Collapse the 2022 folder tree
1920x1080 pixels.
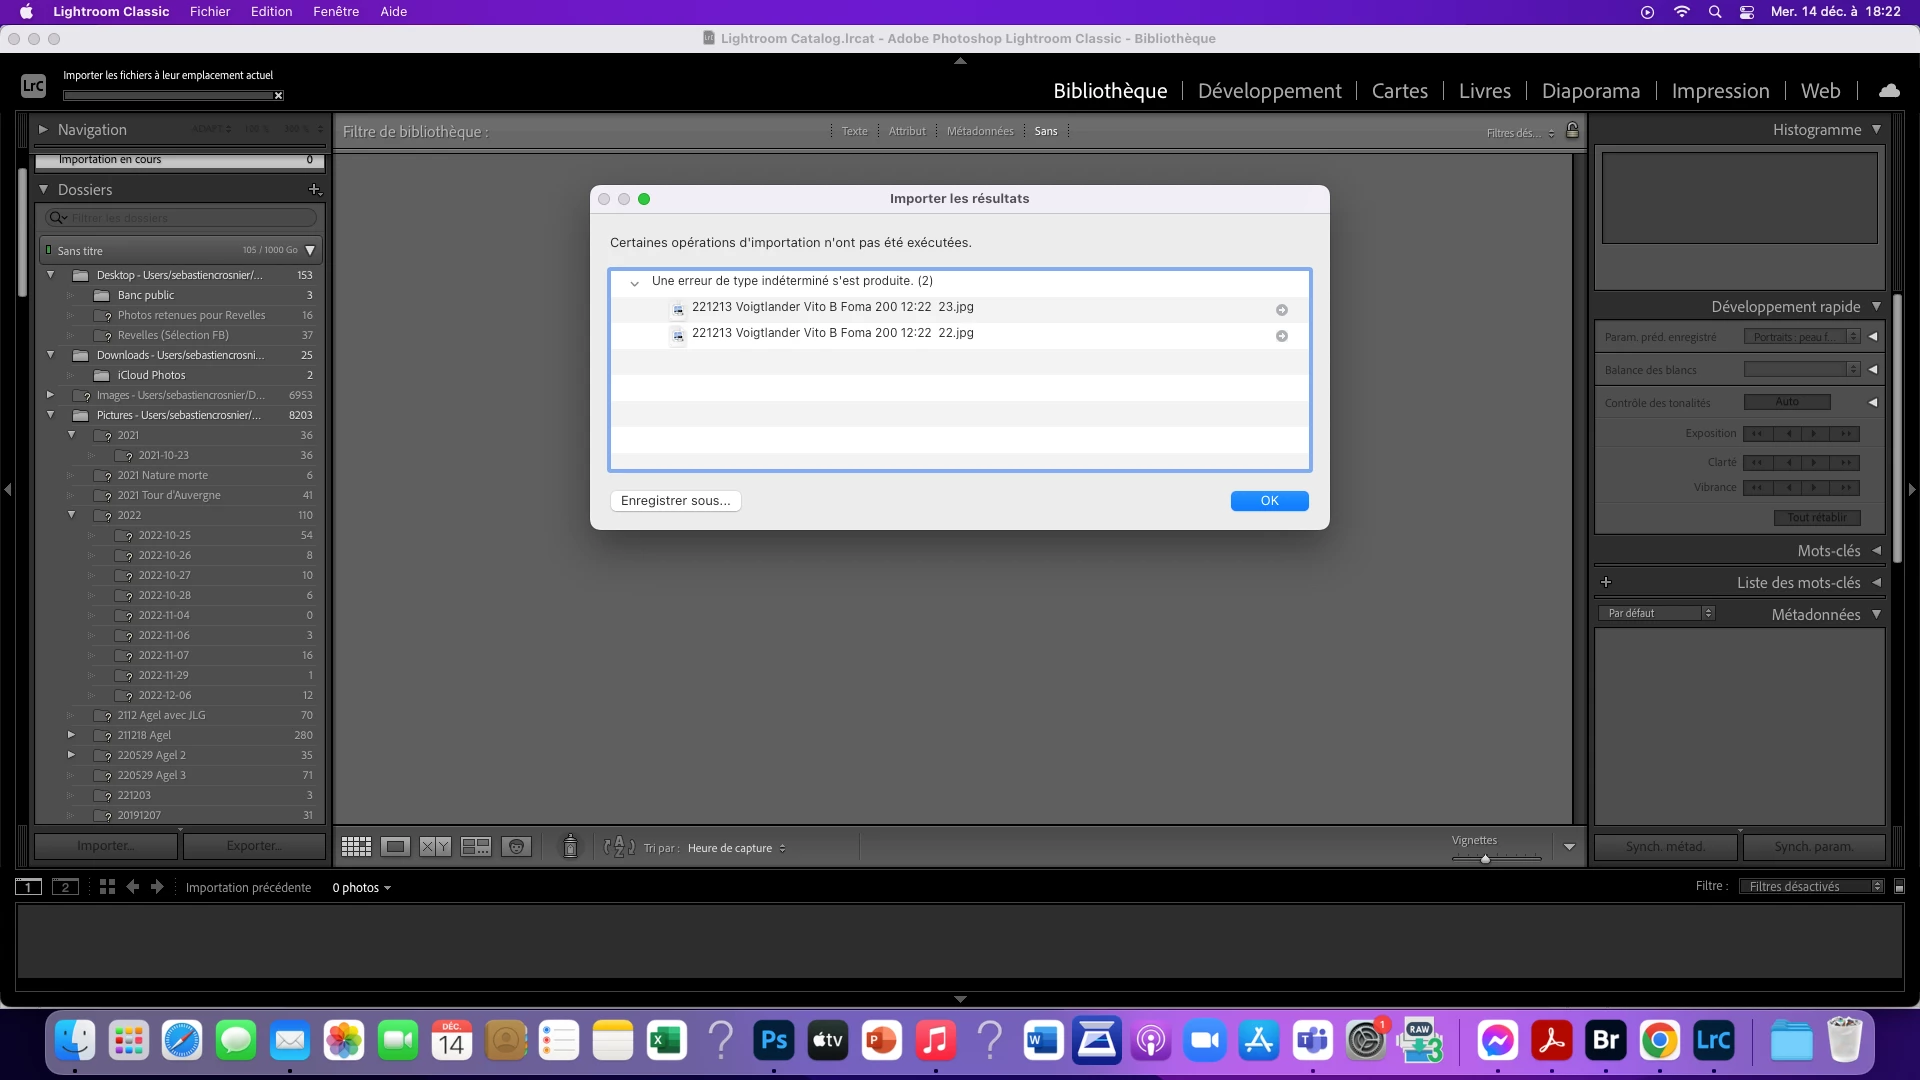[x=71, y=515]
